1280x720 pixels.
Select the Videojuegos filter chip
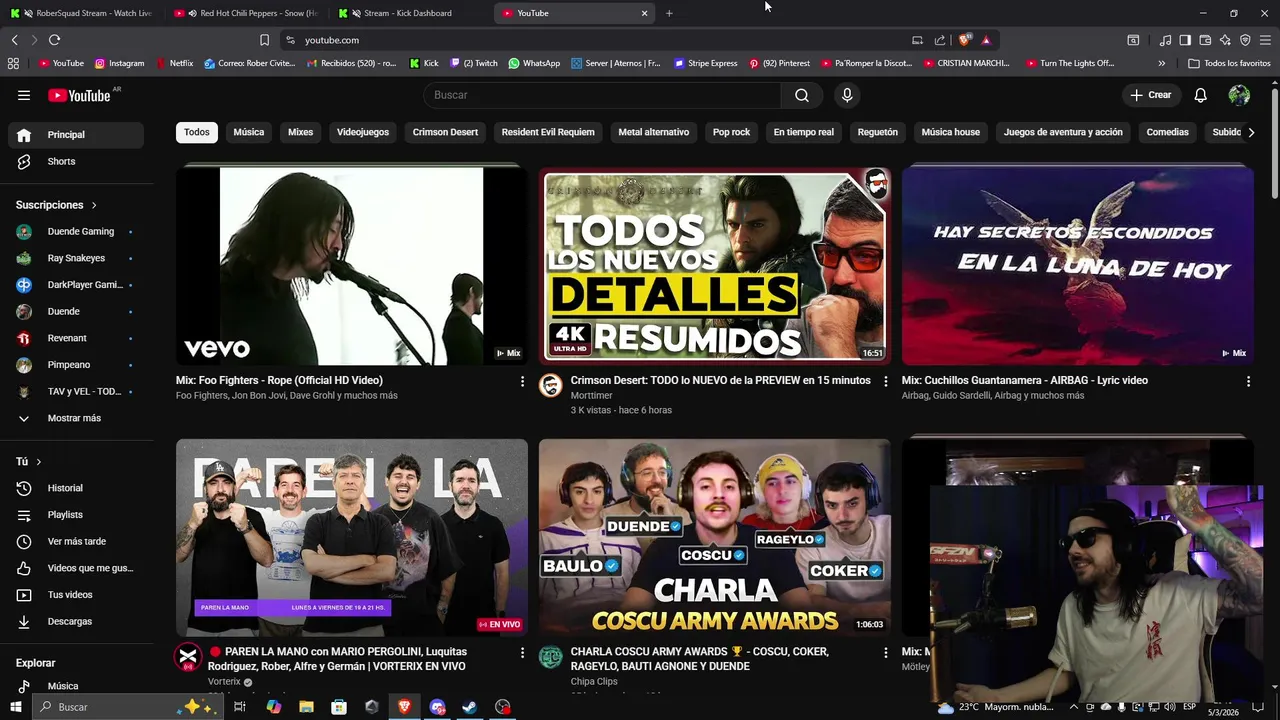[363, 132]
